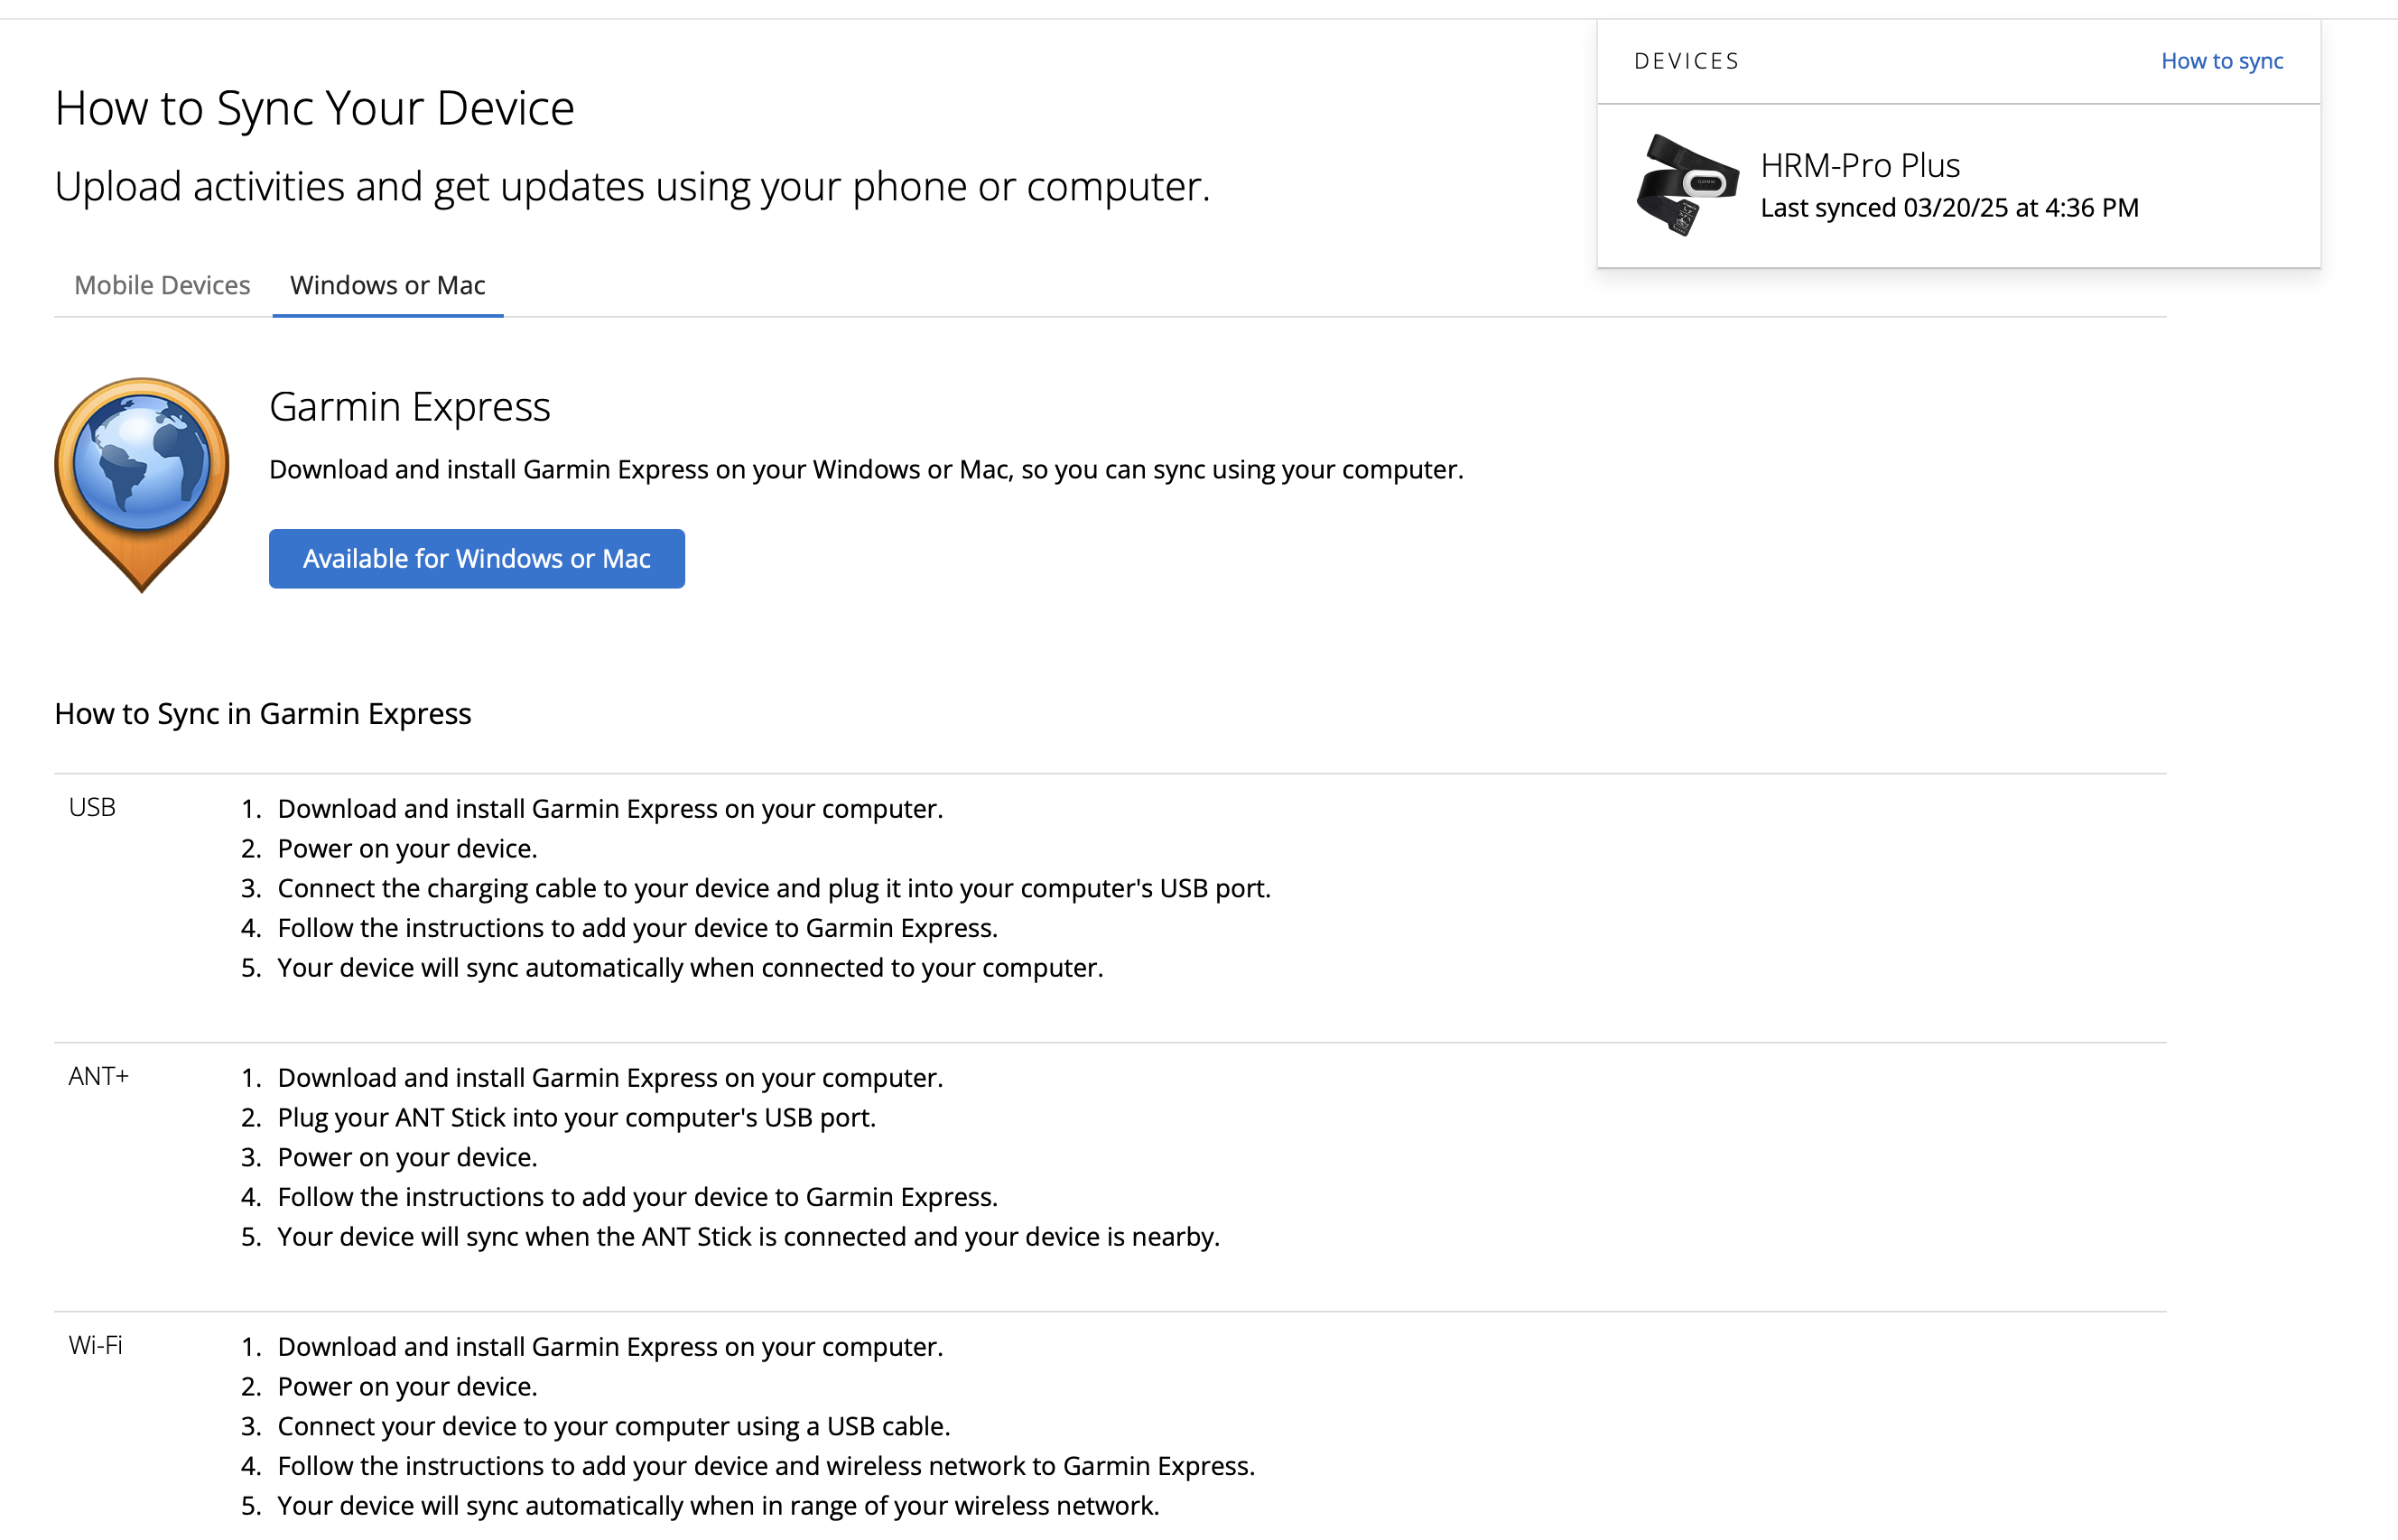The image size is (2398, 1540).
Task: Click the Last synced 03/20/25 timestamp text
Action: (x=1948, y=208)
